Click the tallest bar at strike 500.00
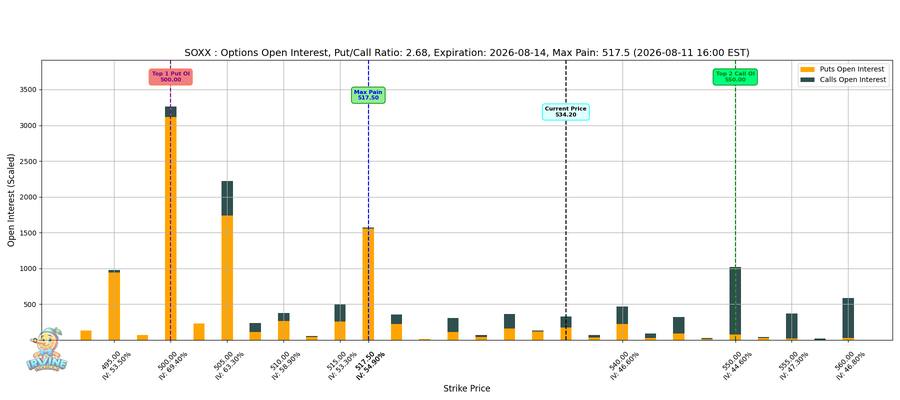The width and height of the screenshot is (900, 400). (170, 223)
